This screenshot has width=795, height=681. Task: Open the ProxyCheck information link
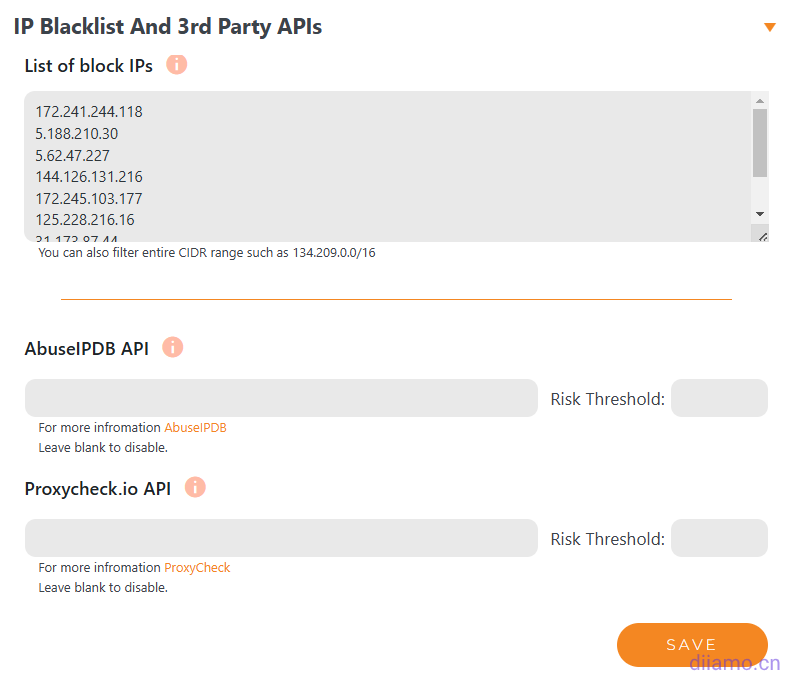pos(197,568)
